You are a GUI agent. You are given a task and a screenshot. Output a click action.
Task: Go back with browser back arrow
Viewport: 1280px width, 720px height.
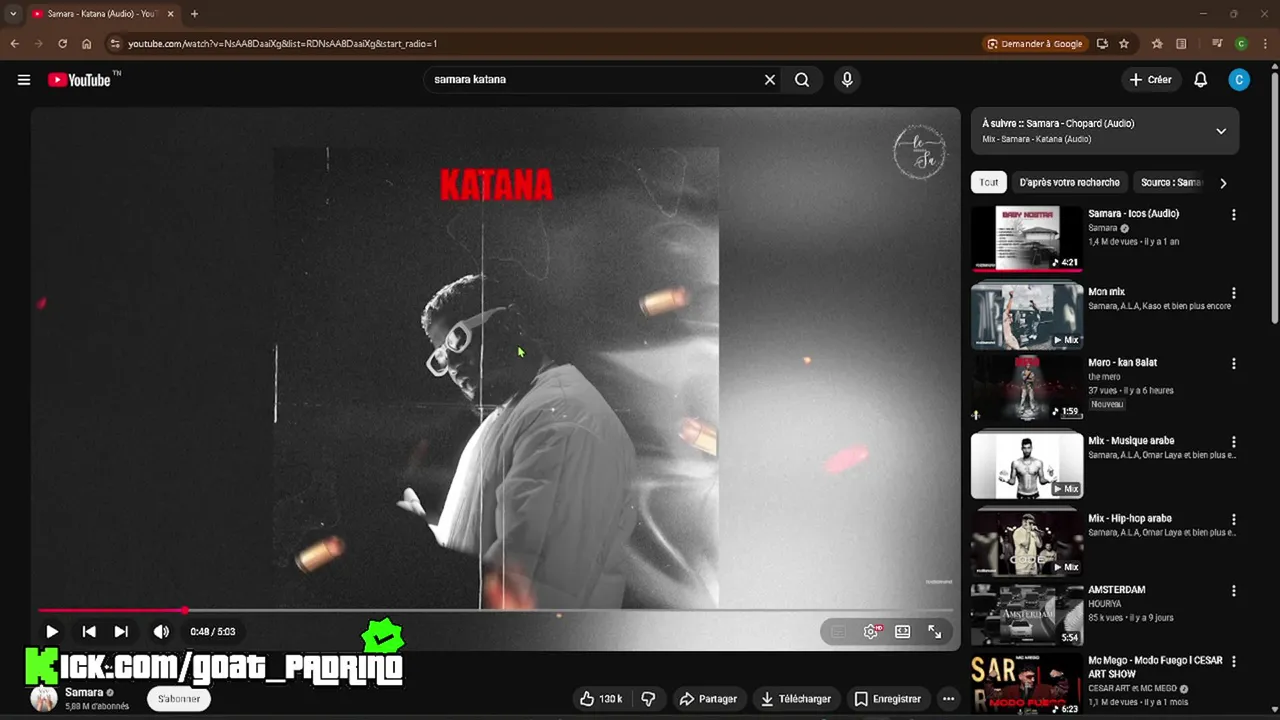(14, 44)
